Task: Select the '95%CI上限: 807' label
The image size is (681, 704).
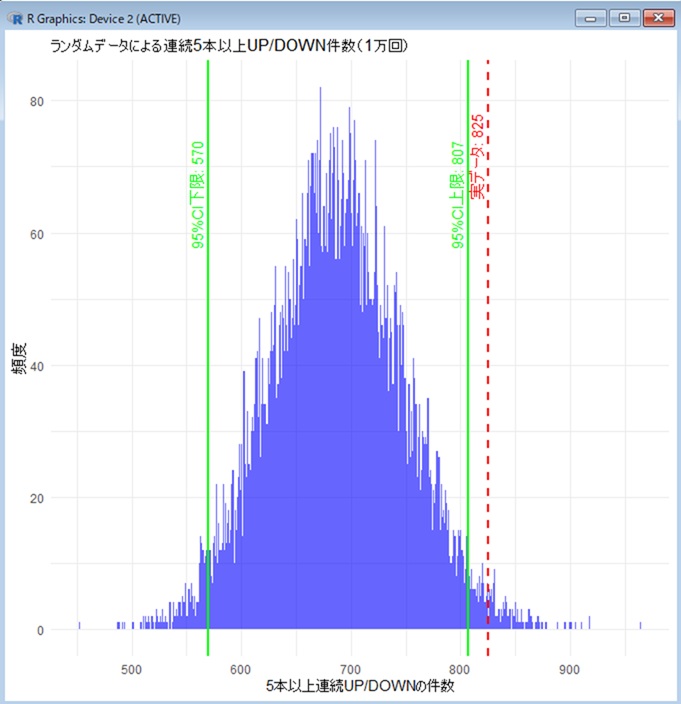Action: pos(458,194)
